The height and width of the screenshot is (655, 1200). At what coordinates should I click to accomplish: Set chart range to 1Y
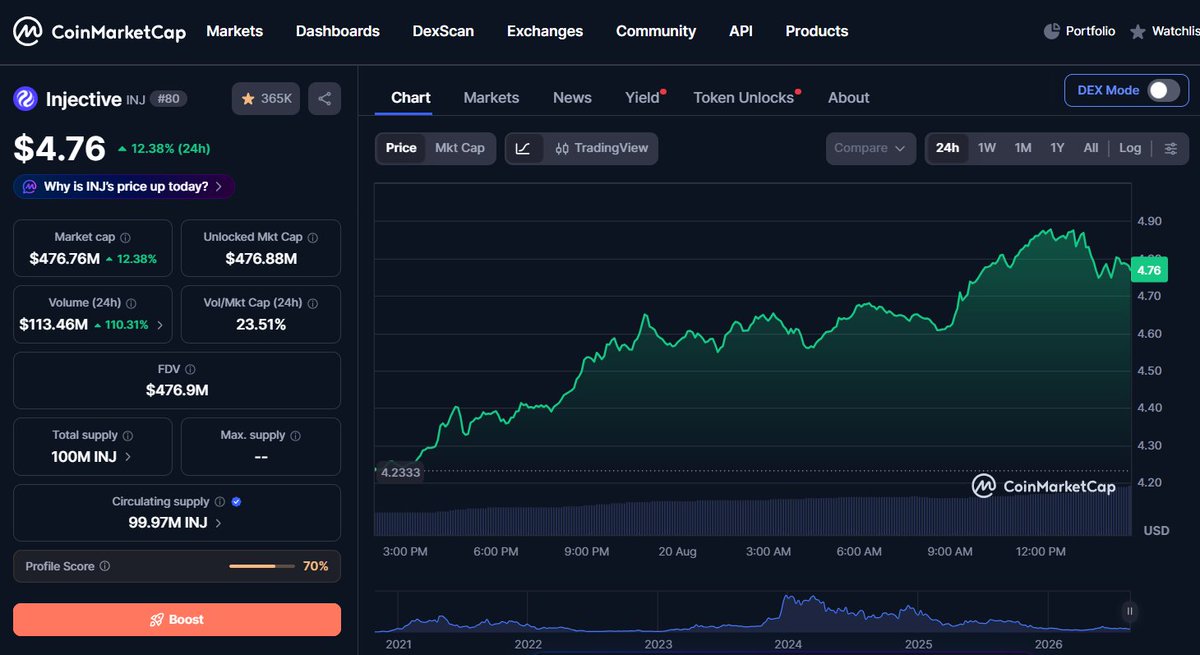(1057, 148)
